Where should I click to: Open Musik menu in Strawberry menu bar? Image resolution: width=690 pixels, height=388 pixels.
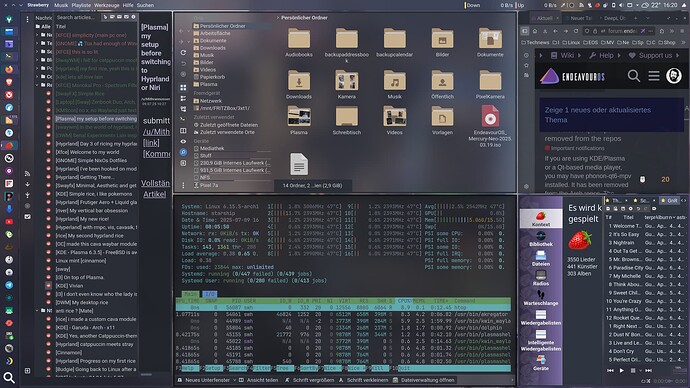(61, 5)
